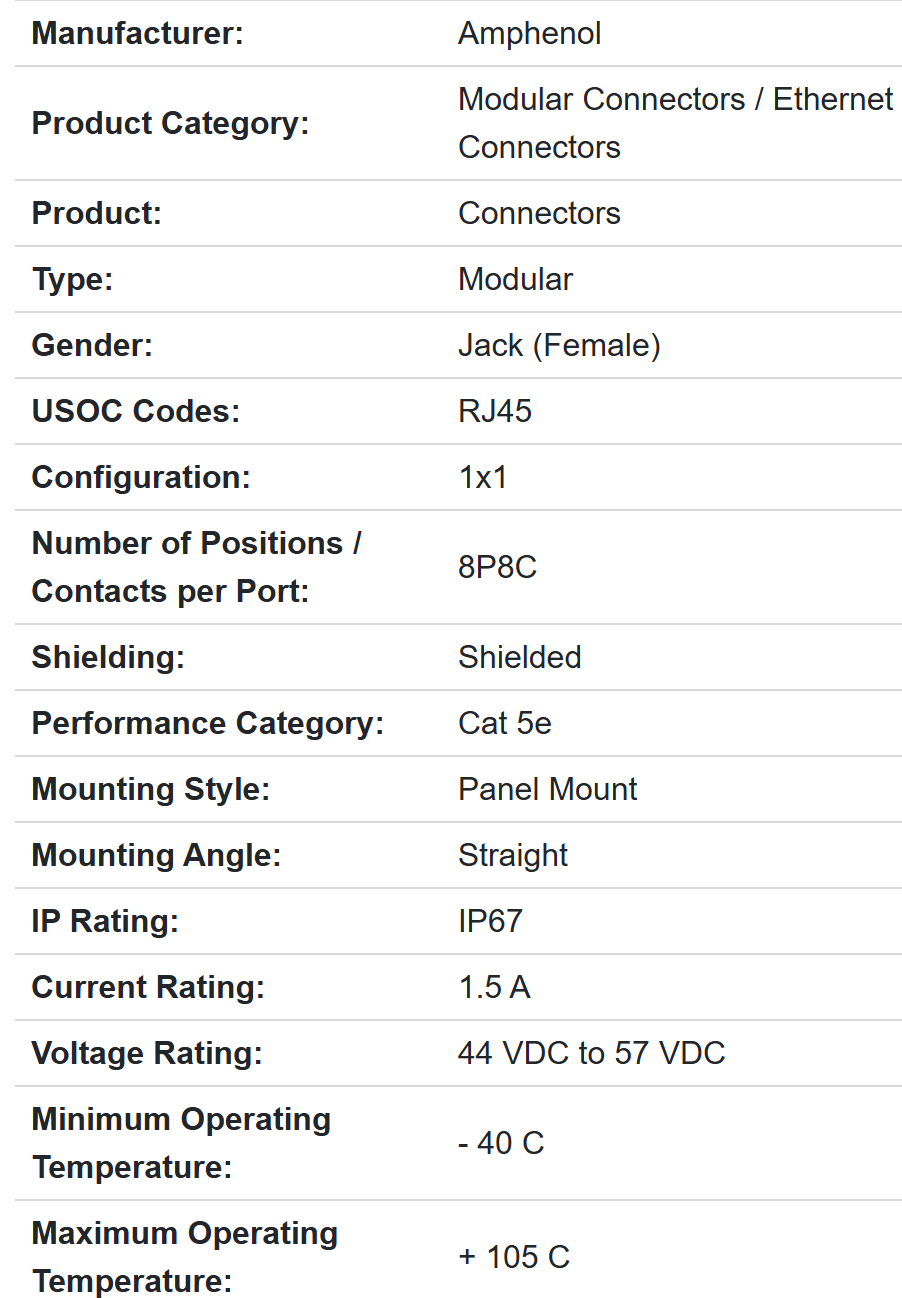The height and width of the screenshot is (1298, 902).
Task: Select the IP67 rating value
Action: pyautogui.click(x=490, y=921)
